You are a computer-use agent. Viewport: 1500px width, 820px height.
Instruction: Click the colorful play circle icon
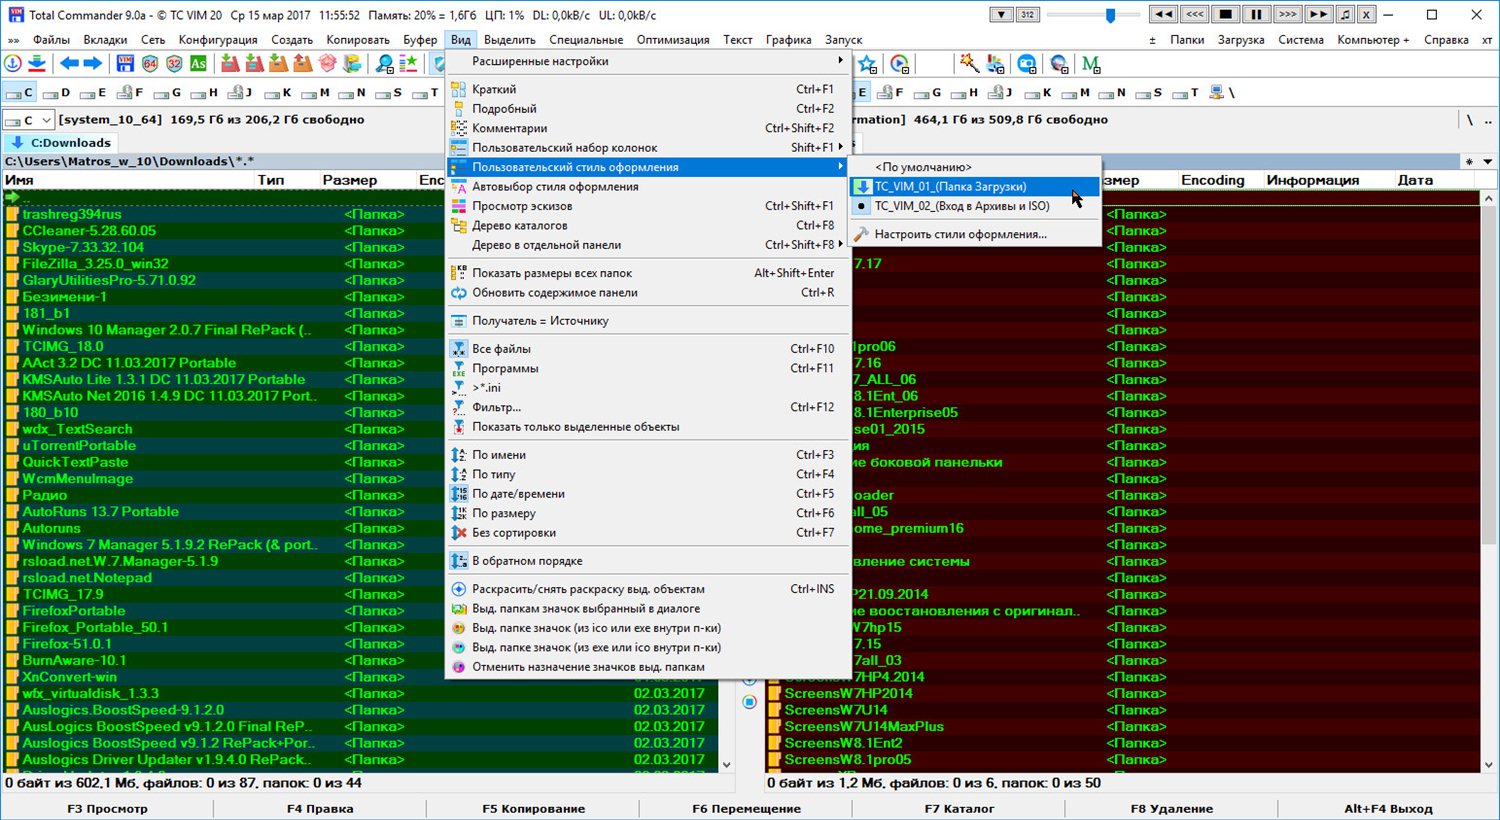900,64
